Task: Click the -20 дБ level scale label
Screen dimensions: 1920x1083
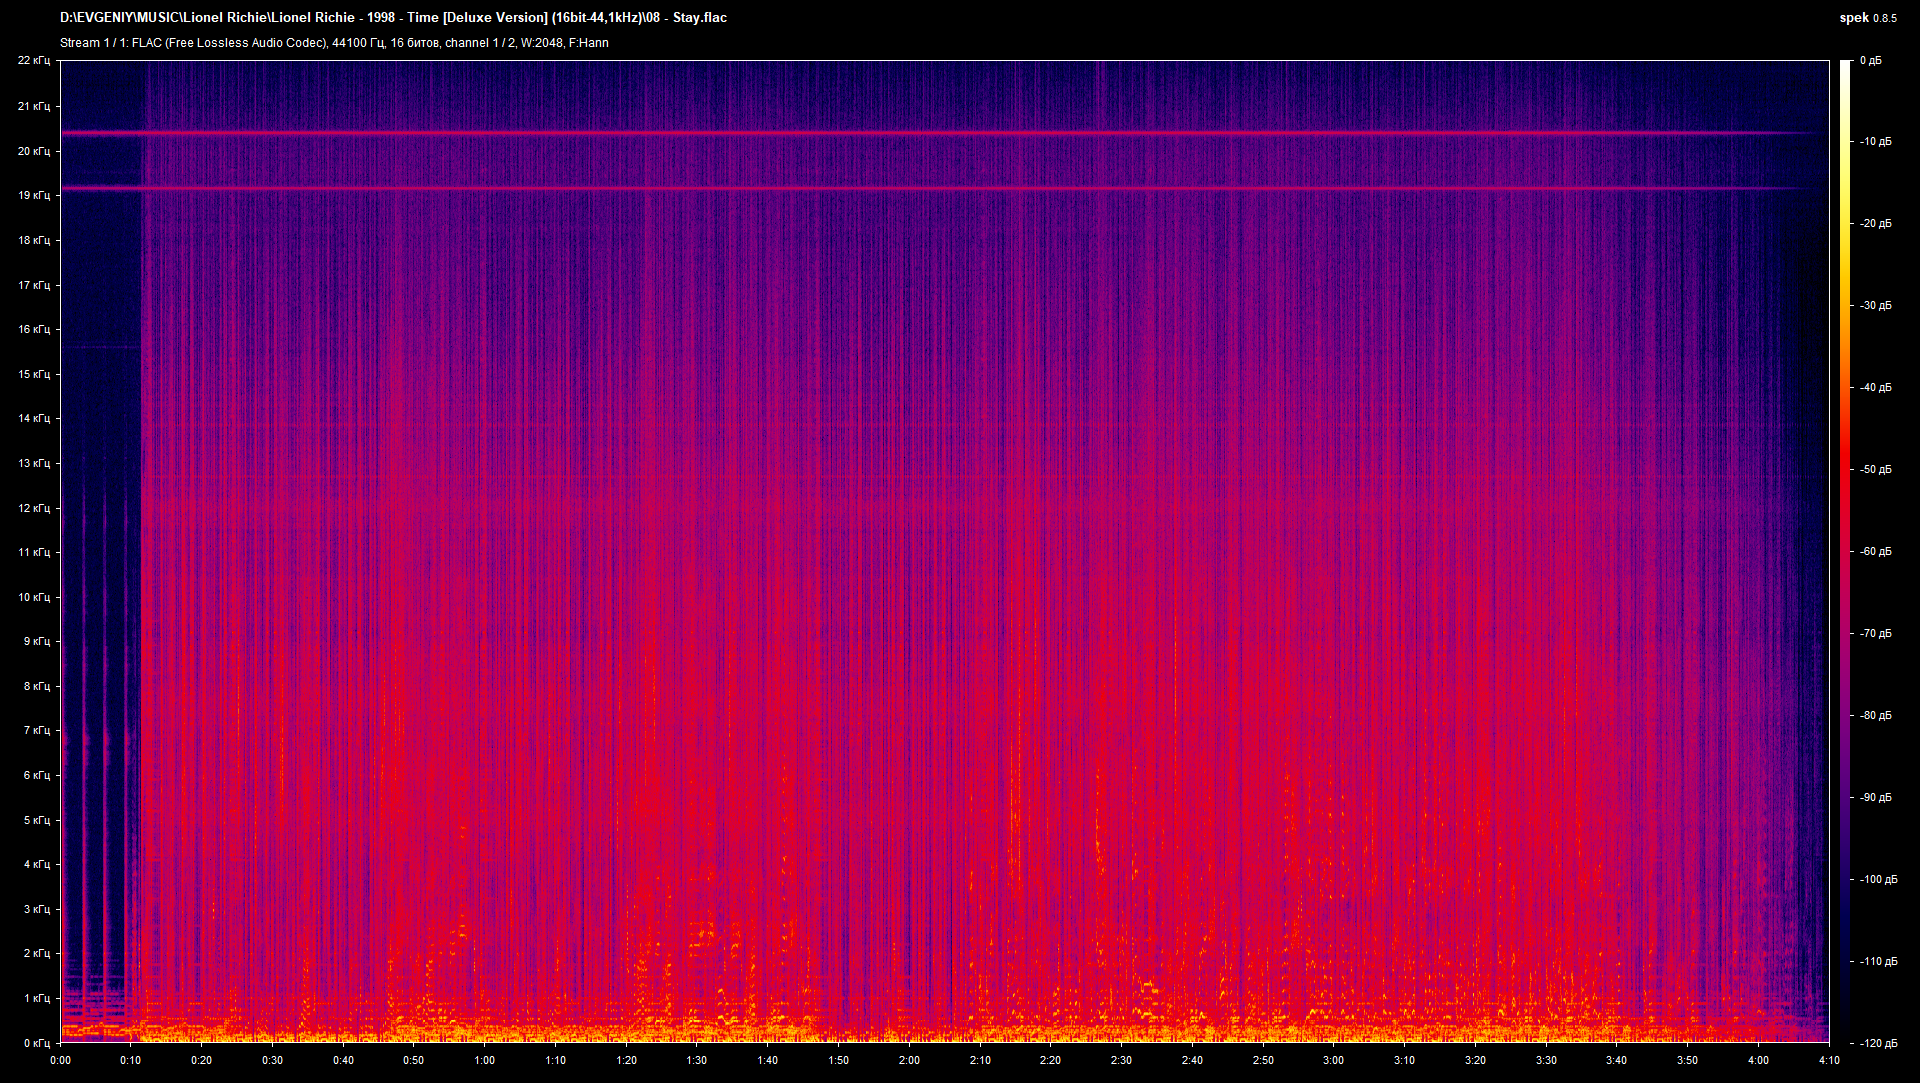Action: click(x=1876, y=224)
